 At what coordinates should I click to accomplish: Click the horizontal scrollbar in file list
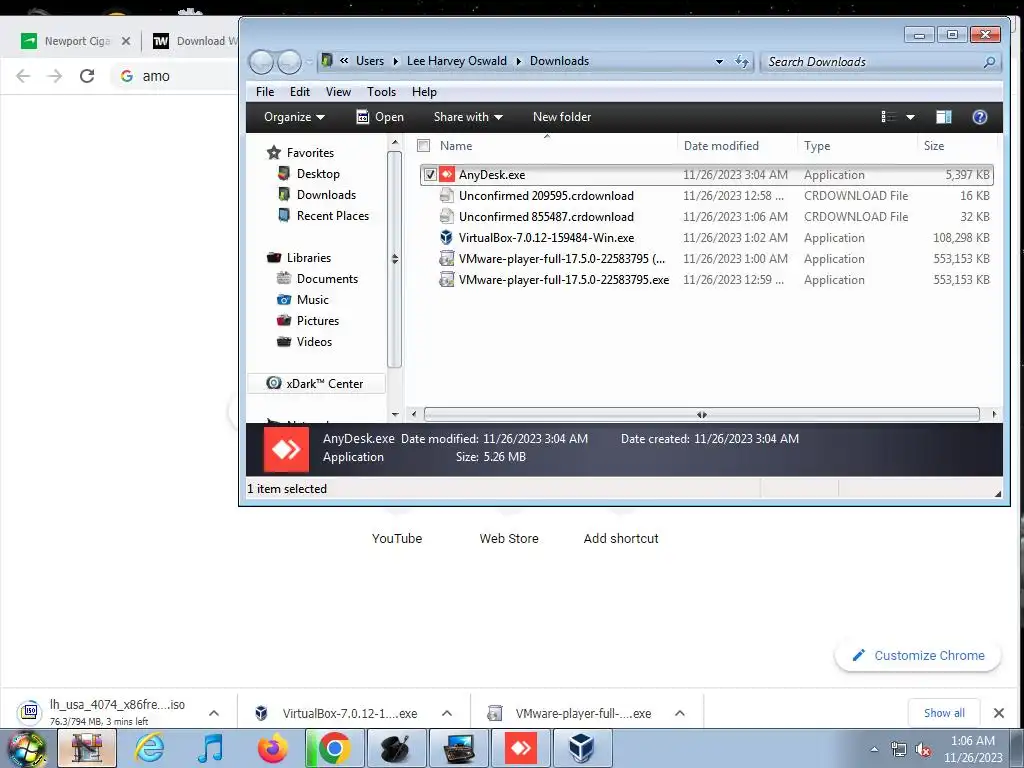tap(701, 415)
